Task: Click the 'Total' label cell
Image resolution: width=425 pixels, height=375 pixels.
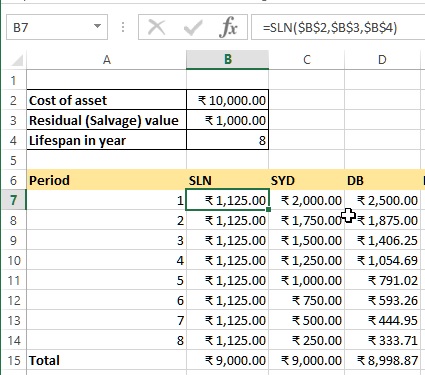Action: pos(106,360)
